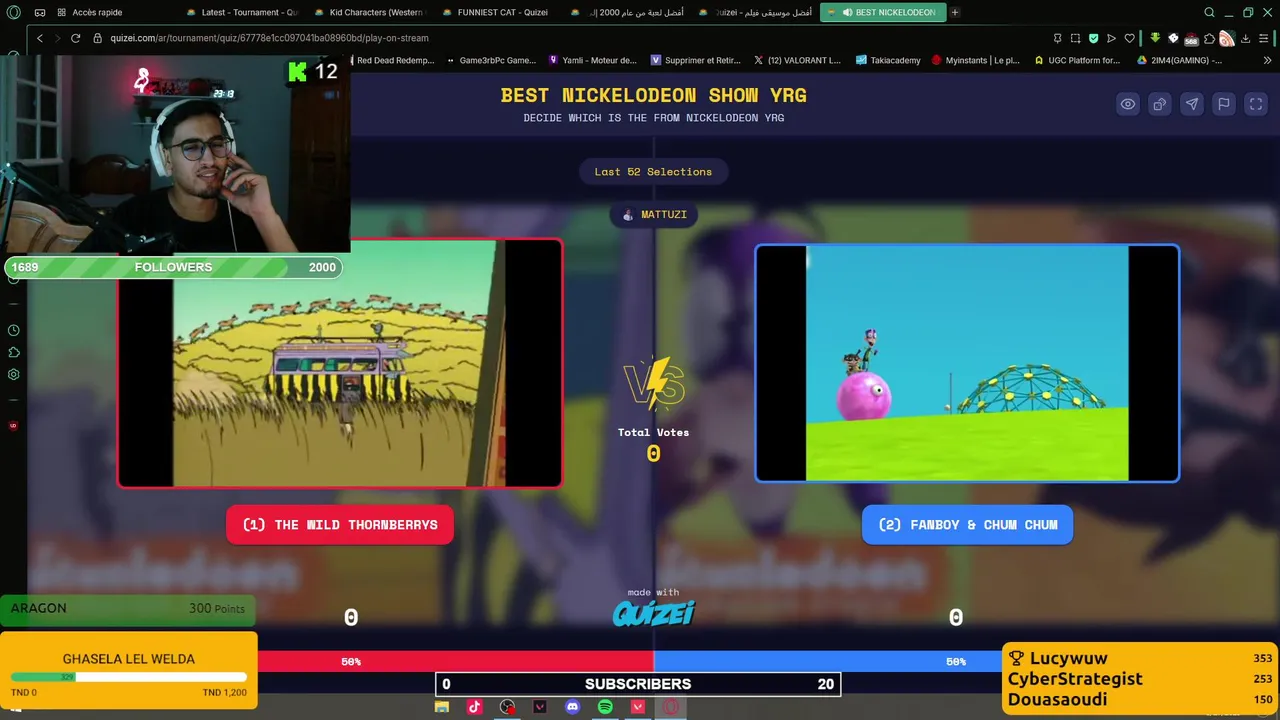Open sidebar settings gear icon
Image resolution: width=1280 pixels, height=720 pixels.
13,374
